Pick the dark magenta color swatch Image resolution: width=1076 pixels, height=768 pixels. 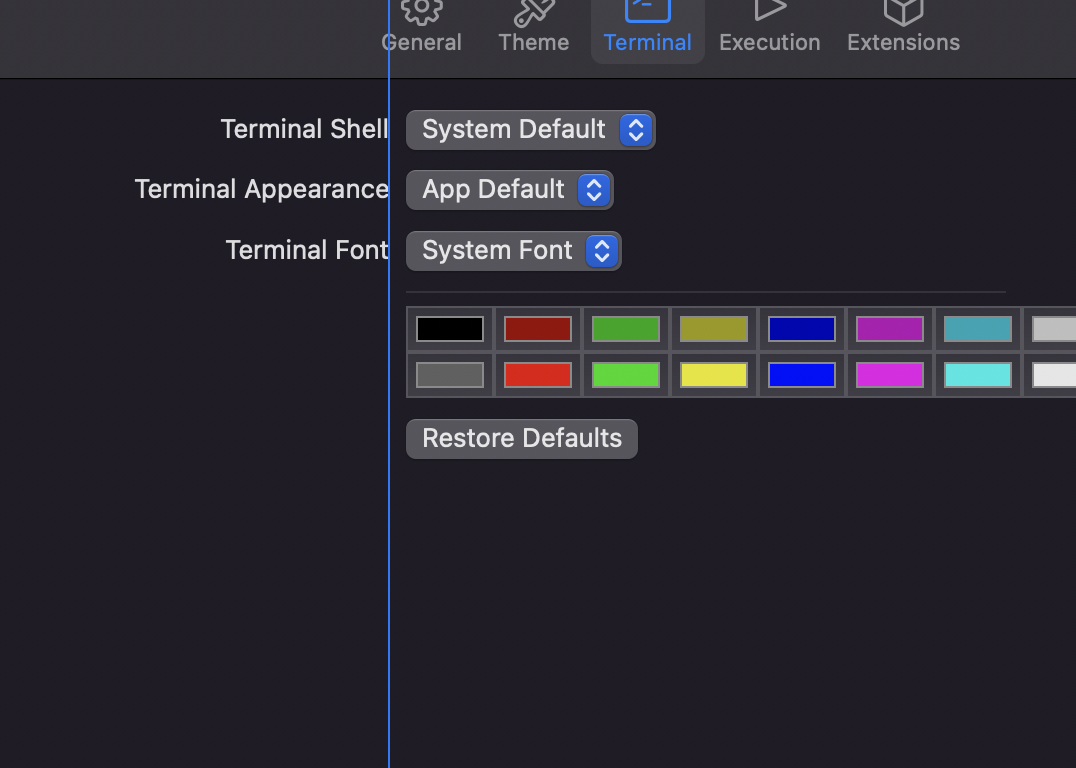coord(889,329)
